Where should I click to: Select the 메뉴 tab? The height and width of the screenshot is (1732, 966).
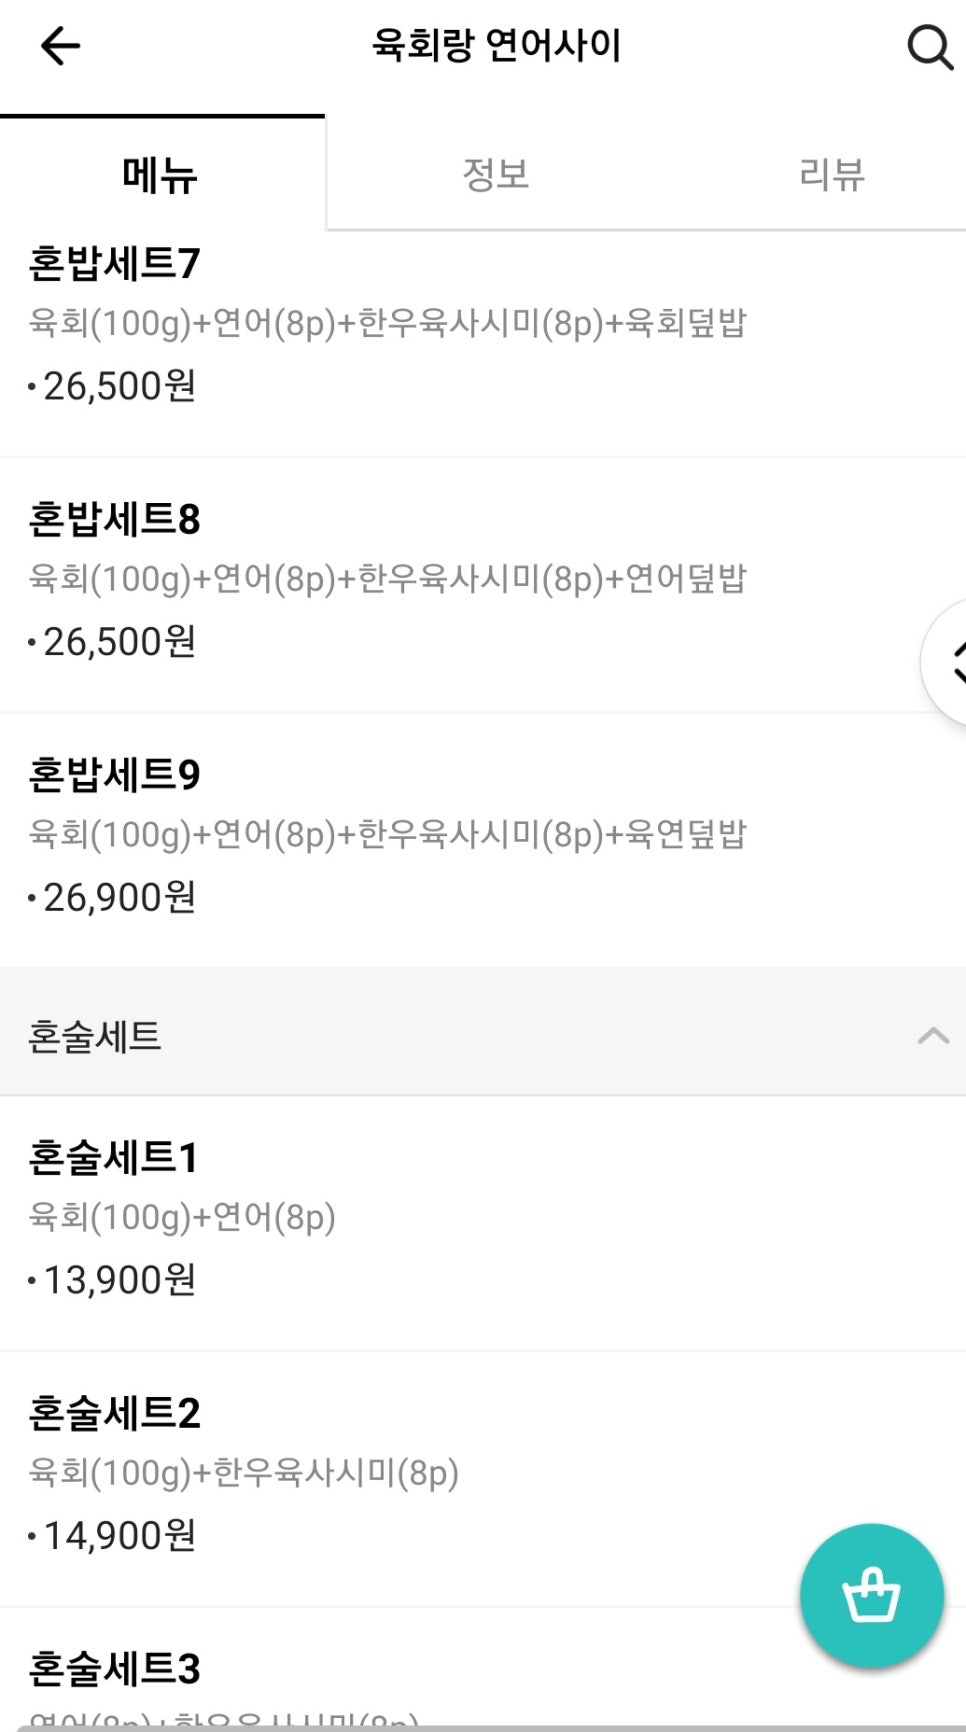[160, 175]
